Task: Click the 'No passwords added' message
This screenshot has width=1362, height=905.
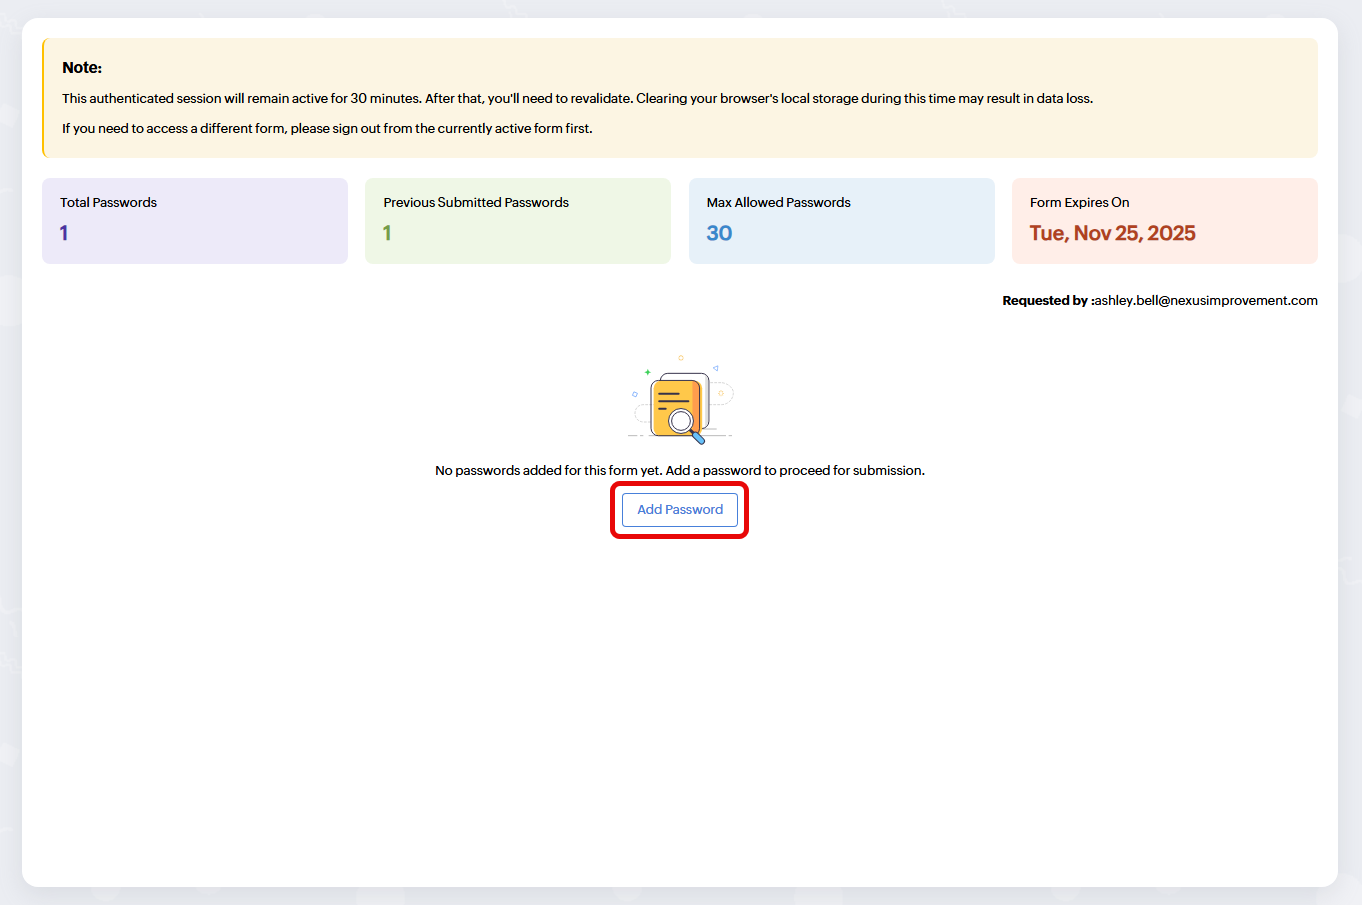Action: click(x=679, y=470)
